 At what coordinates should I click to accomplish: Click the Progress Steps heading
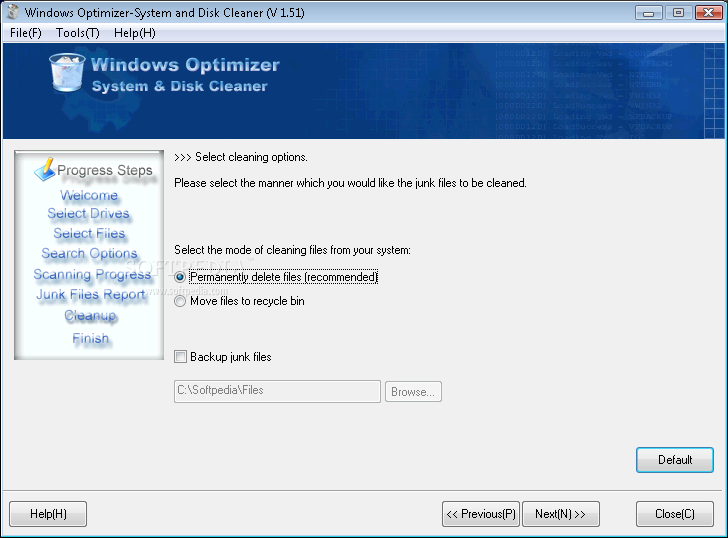104,170
